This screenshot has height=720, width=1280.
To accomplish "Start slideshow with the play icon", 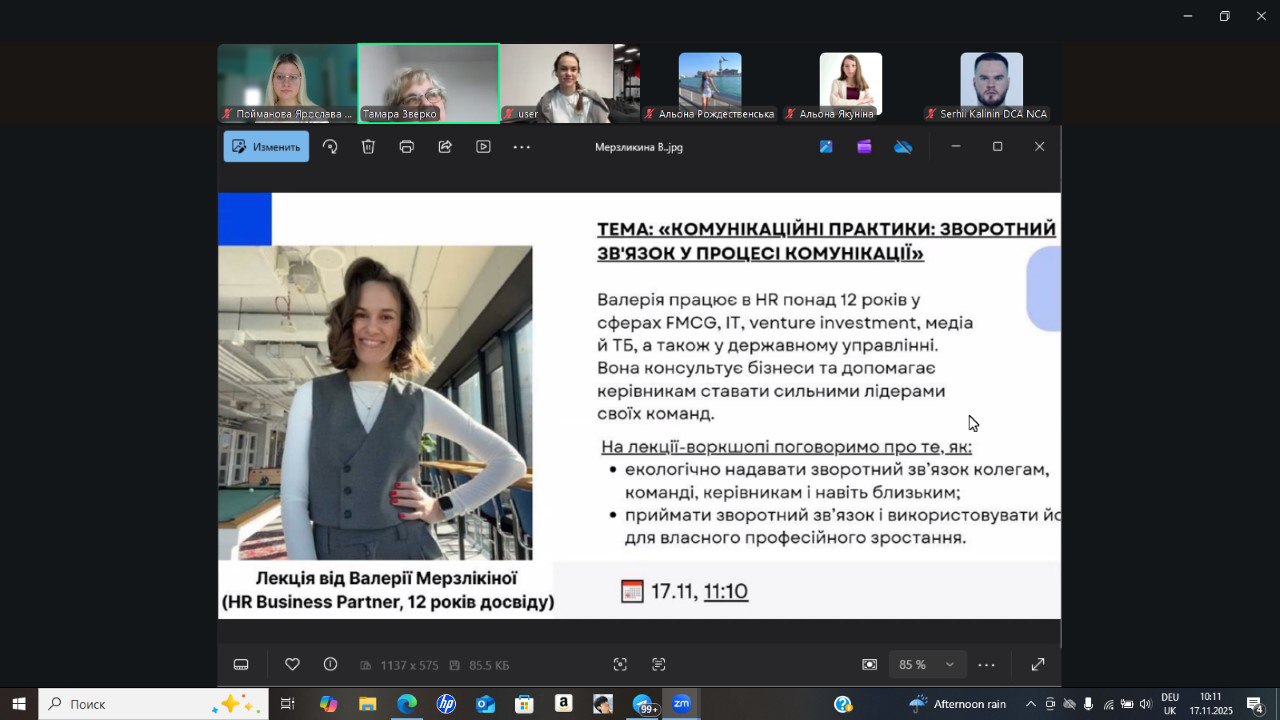I will tap(483, 147).
